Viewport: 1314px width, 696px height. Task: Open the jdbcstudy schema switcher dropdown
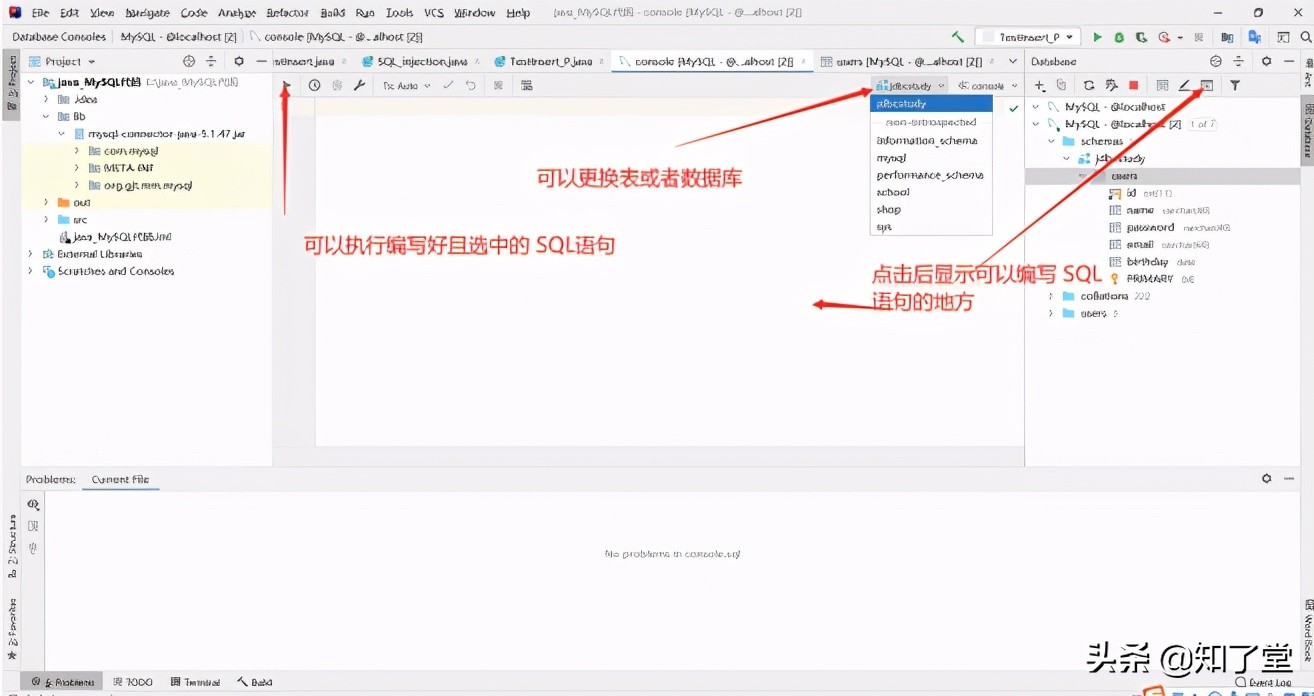pyautogui.click(x=910, y=86)
